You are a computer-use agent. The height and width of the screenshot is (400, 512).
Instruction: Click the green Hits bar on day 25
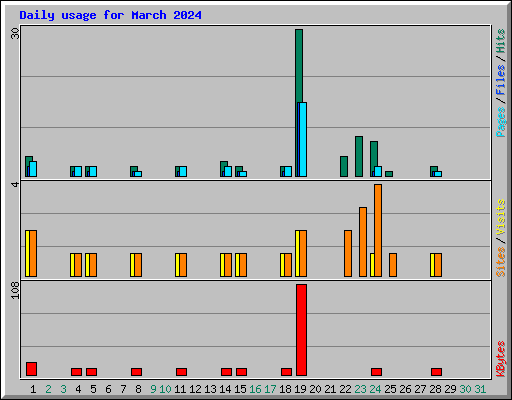tap(389, 174)
